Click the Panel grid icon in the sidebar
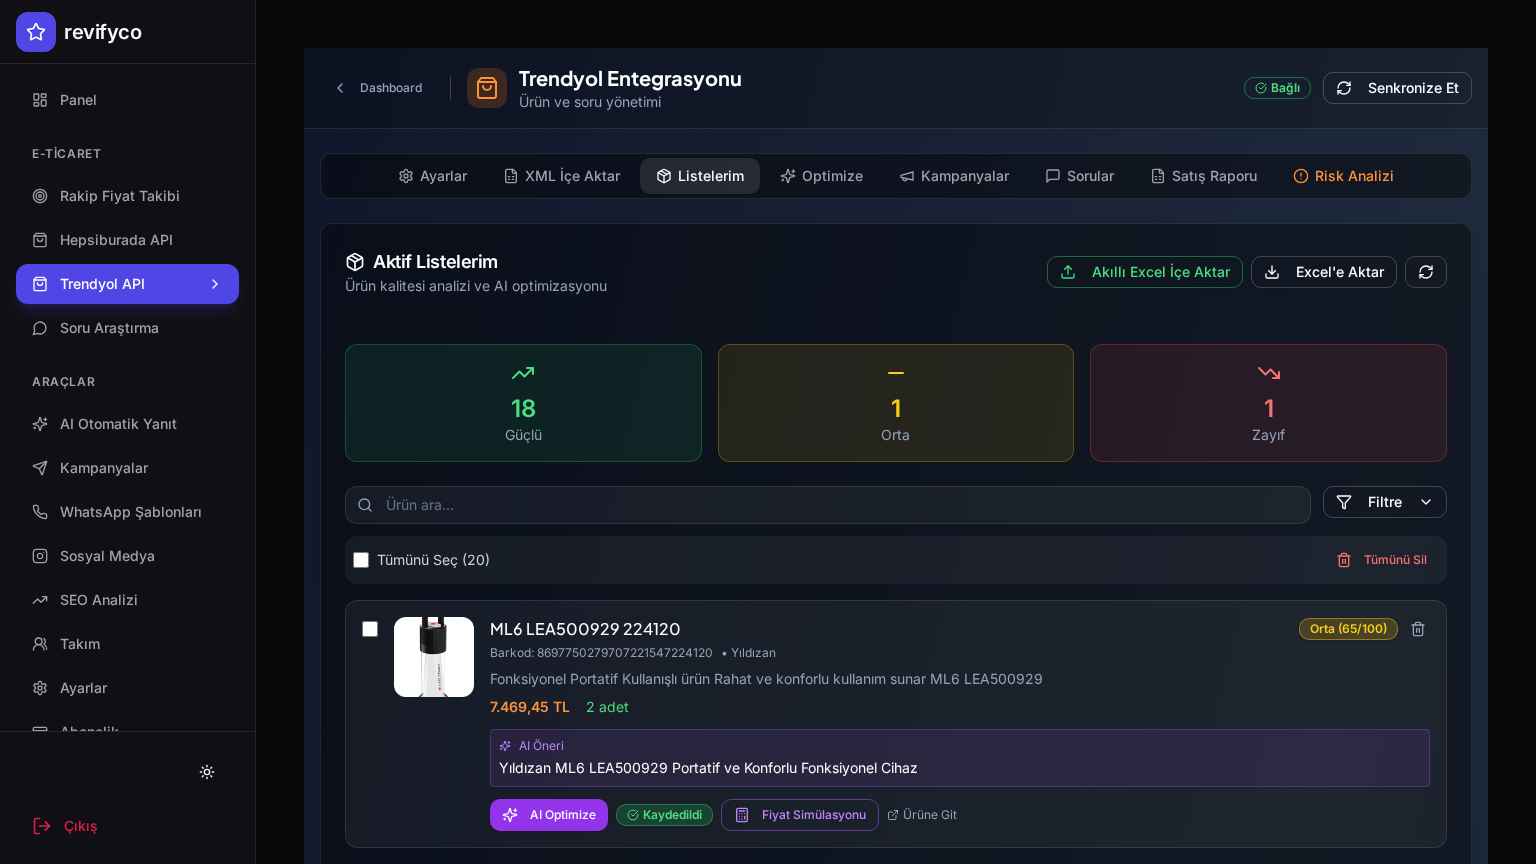 [40, 100]
